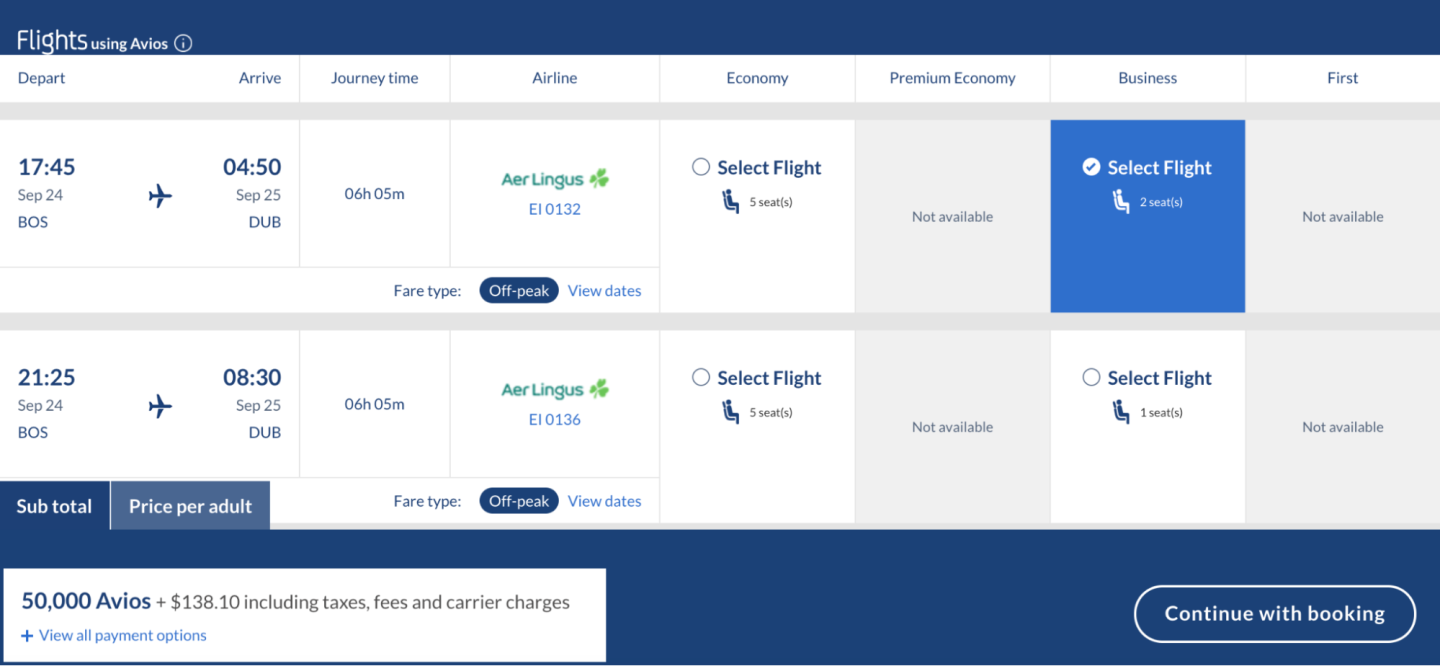
Task: Select the Economy radio for the 17:45 flight
Action: 701,167
